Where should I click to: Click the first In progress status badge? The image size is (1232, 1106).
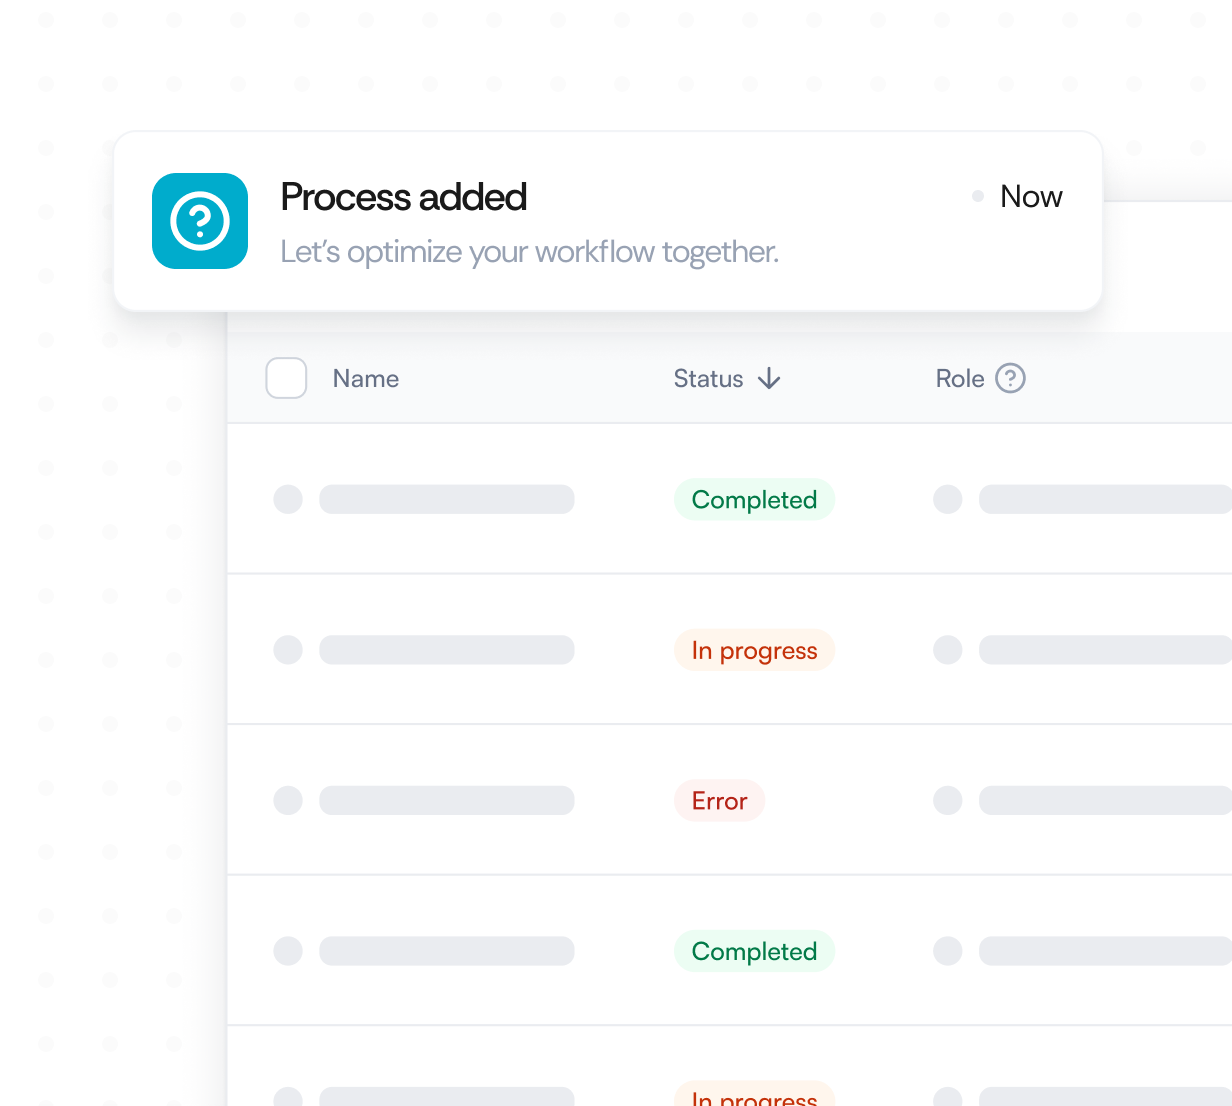(754, 651)
